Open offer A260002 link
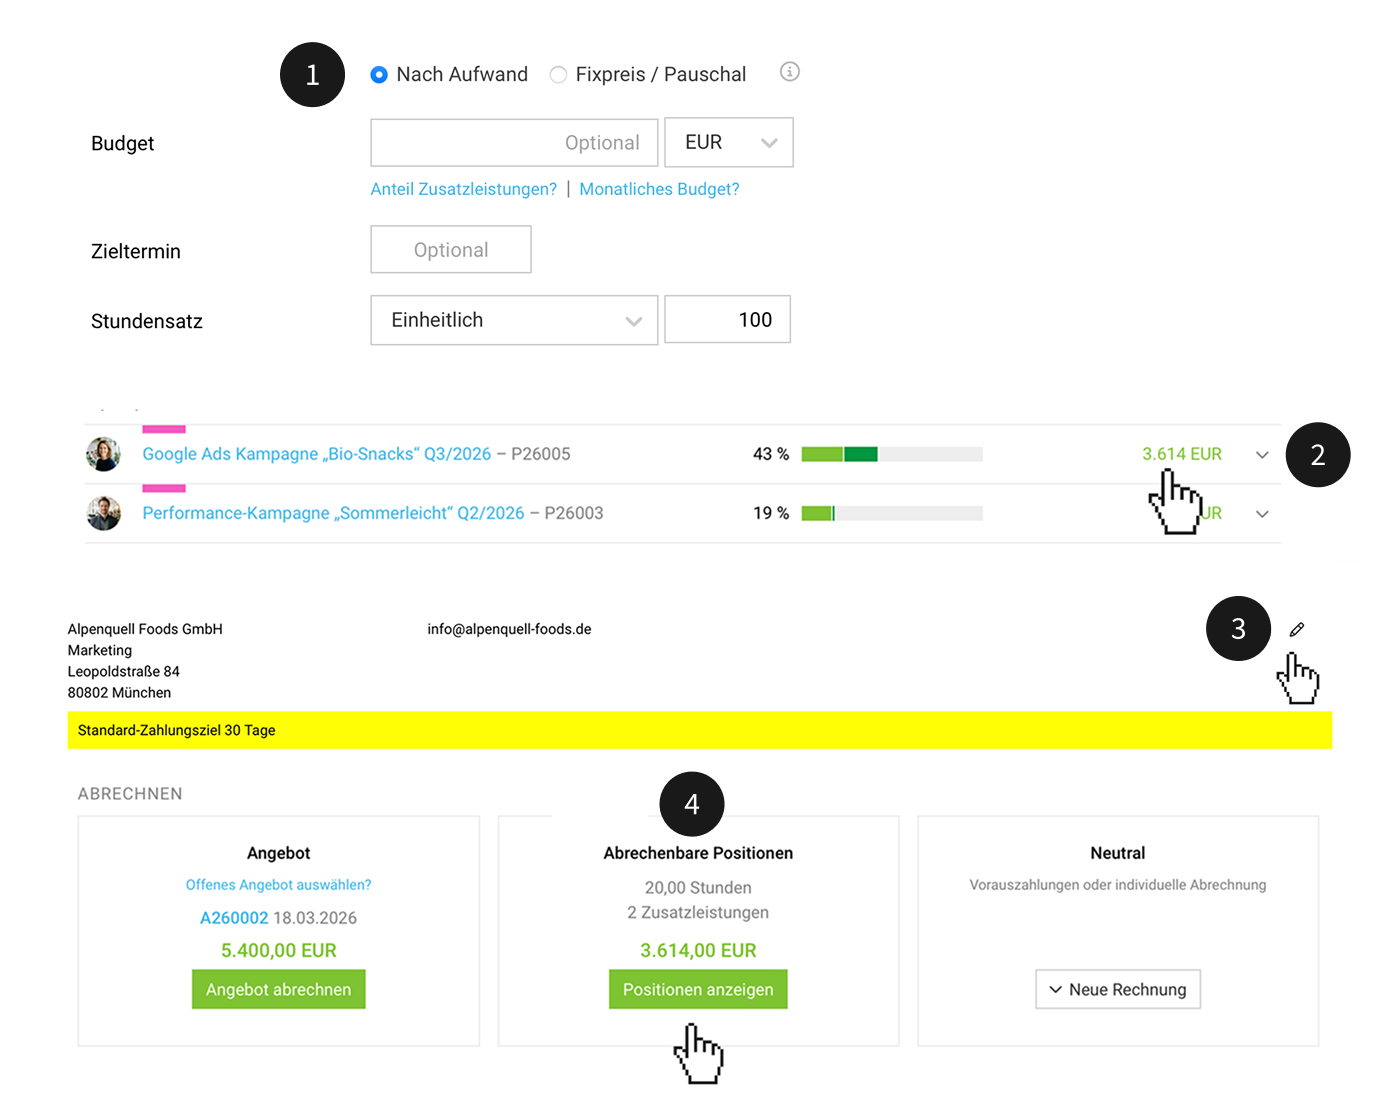The width and height of the screenshot is (1400, 1114). tap(234, 918)
